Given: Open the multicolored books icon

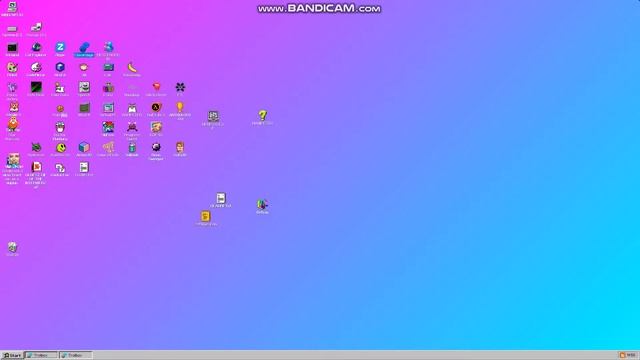Looking at the screenshot, I should [x=262, y=204].
